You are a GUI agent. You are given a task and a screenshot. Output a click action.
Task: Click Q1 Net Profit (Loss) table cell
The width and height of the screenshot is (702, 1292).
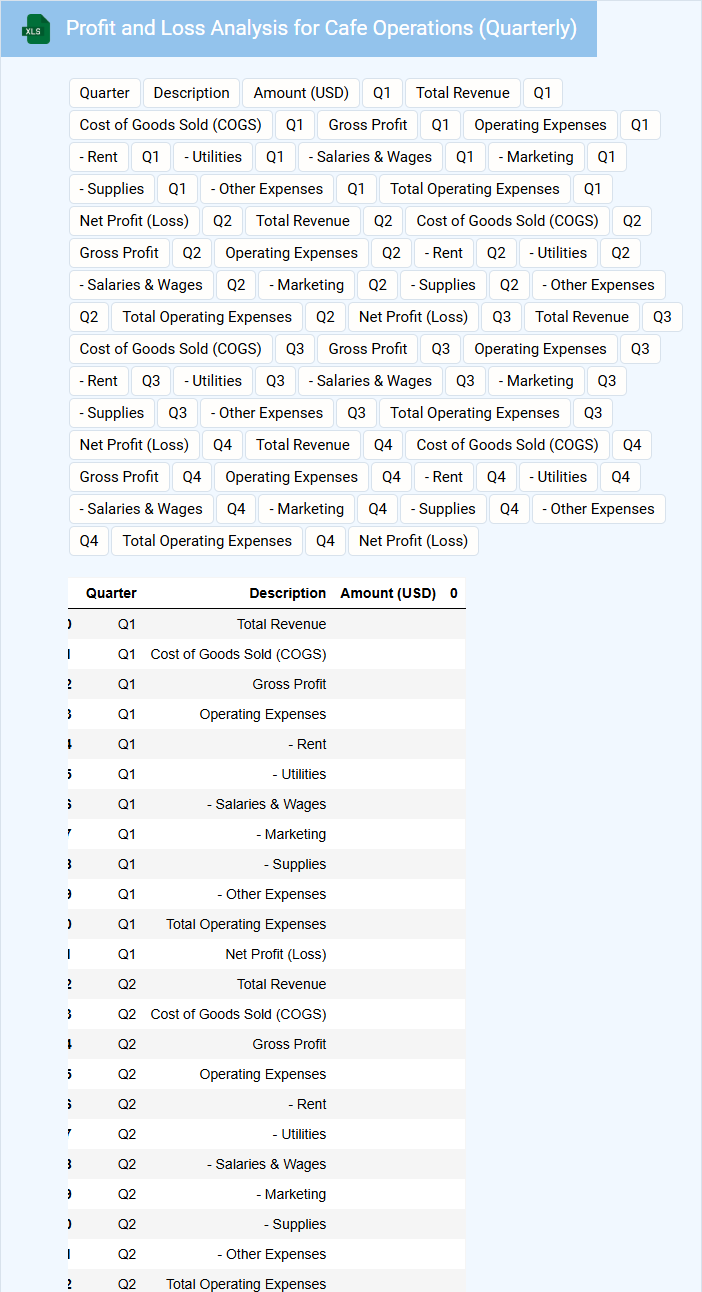click(x=275, y=954)
